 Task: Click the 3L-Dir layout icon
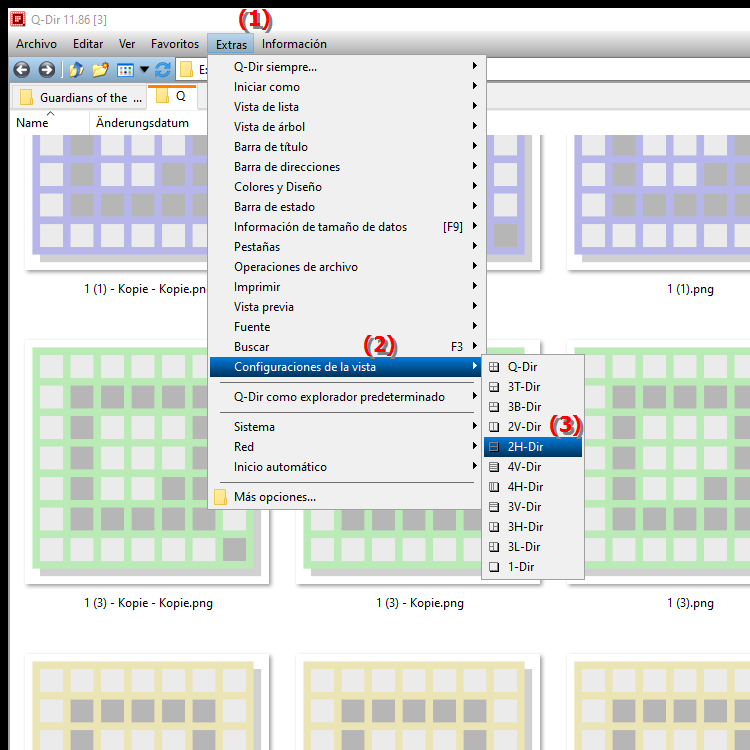coord(494,547)
